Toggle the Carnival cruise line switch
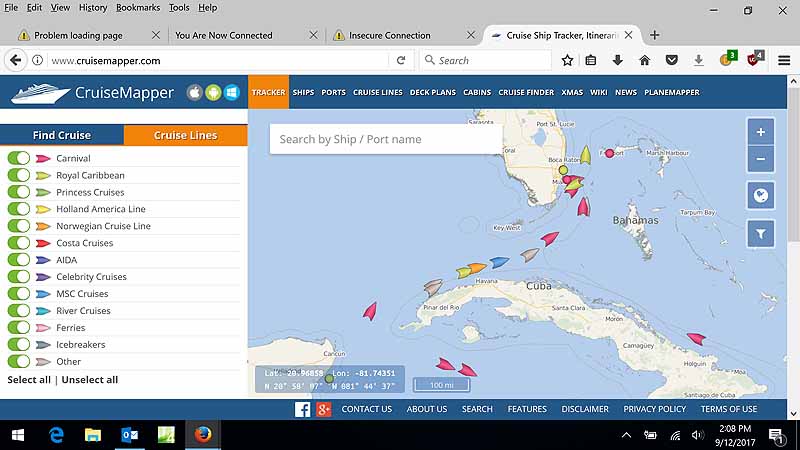 click(x=19, y=158)
